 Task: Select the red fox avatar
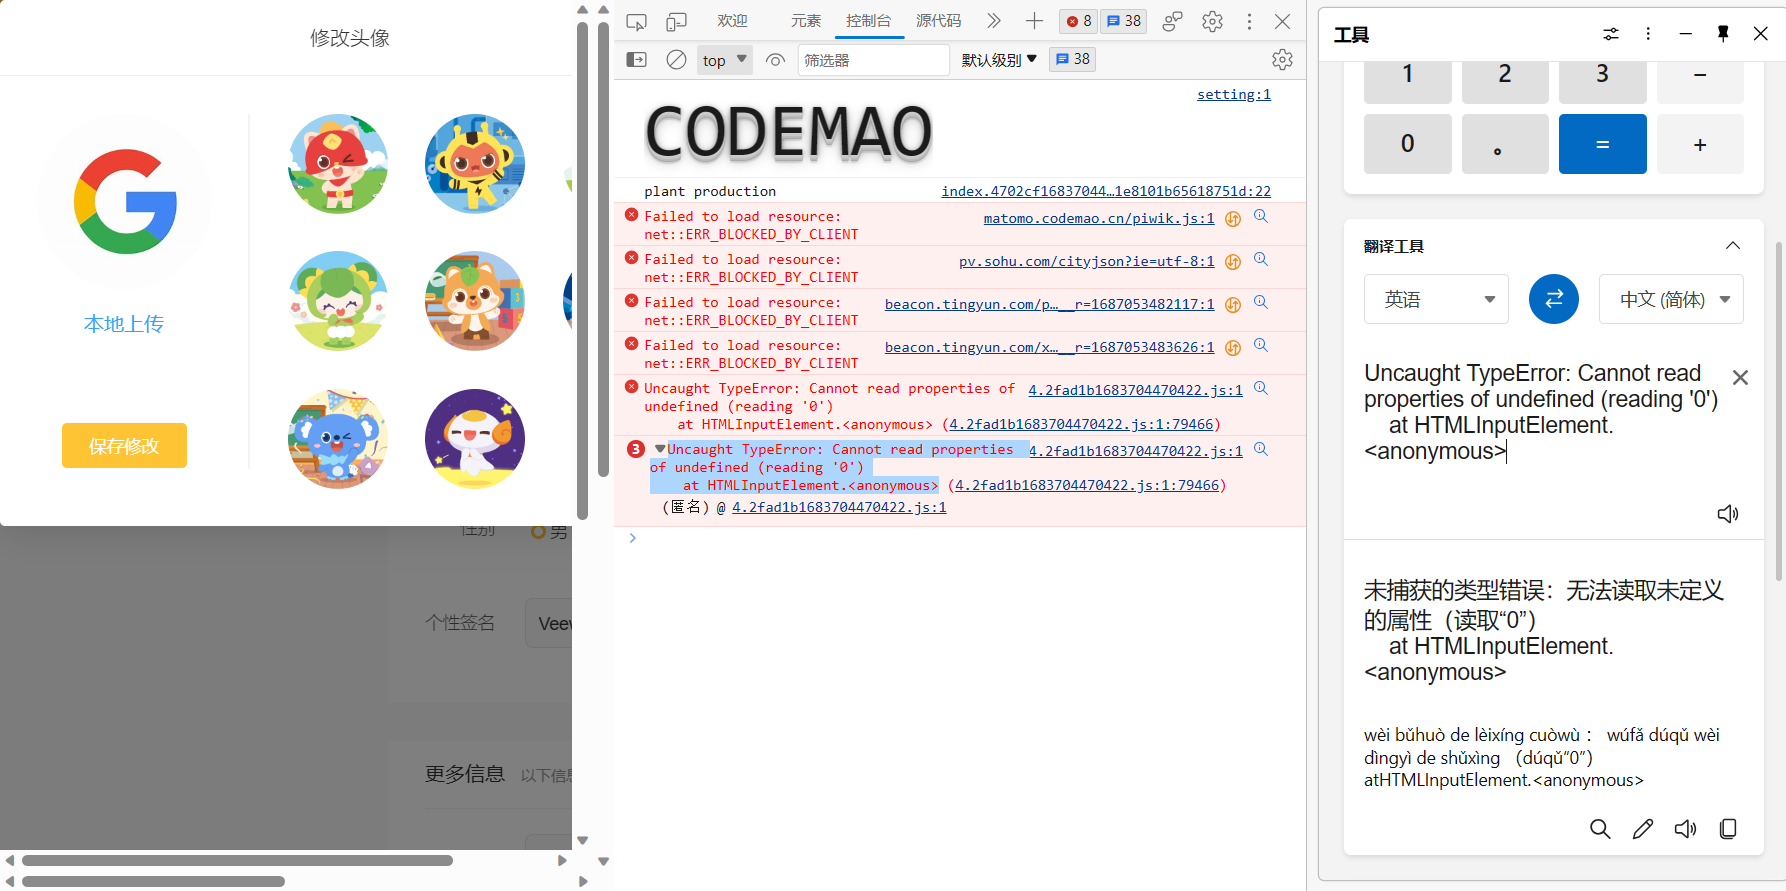click(338, 164)
